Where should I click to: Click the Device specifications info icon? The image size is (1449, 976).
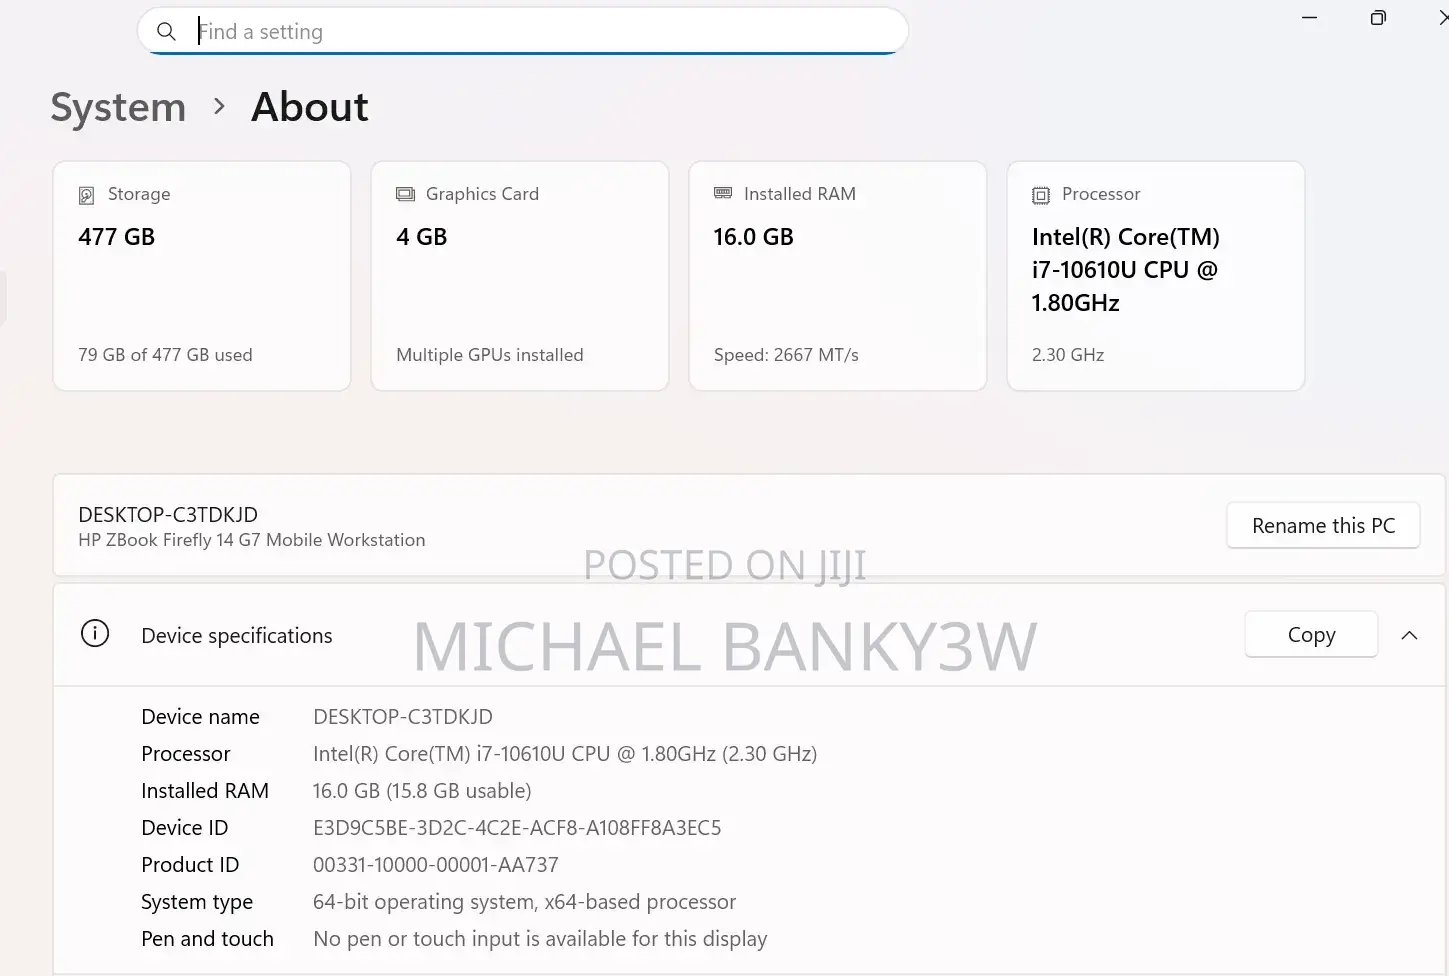click(95, 633)
